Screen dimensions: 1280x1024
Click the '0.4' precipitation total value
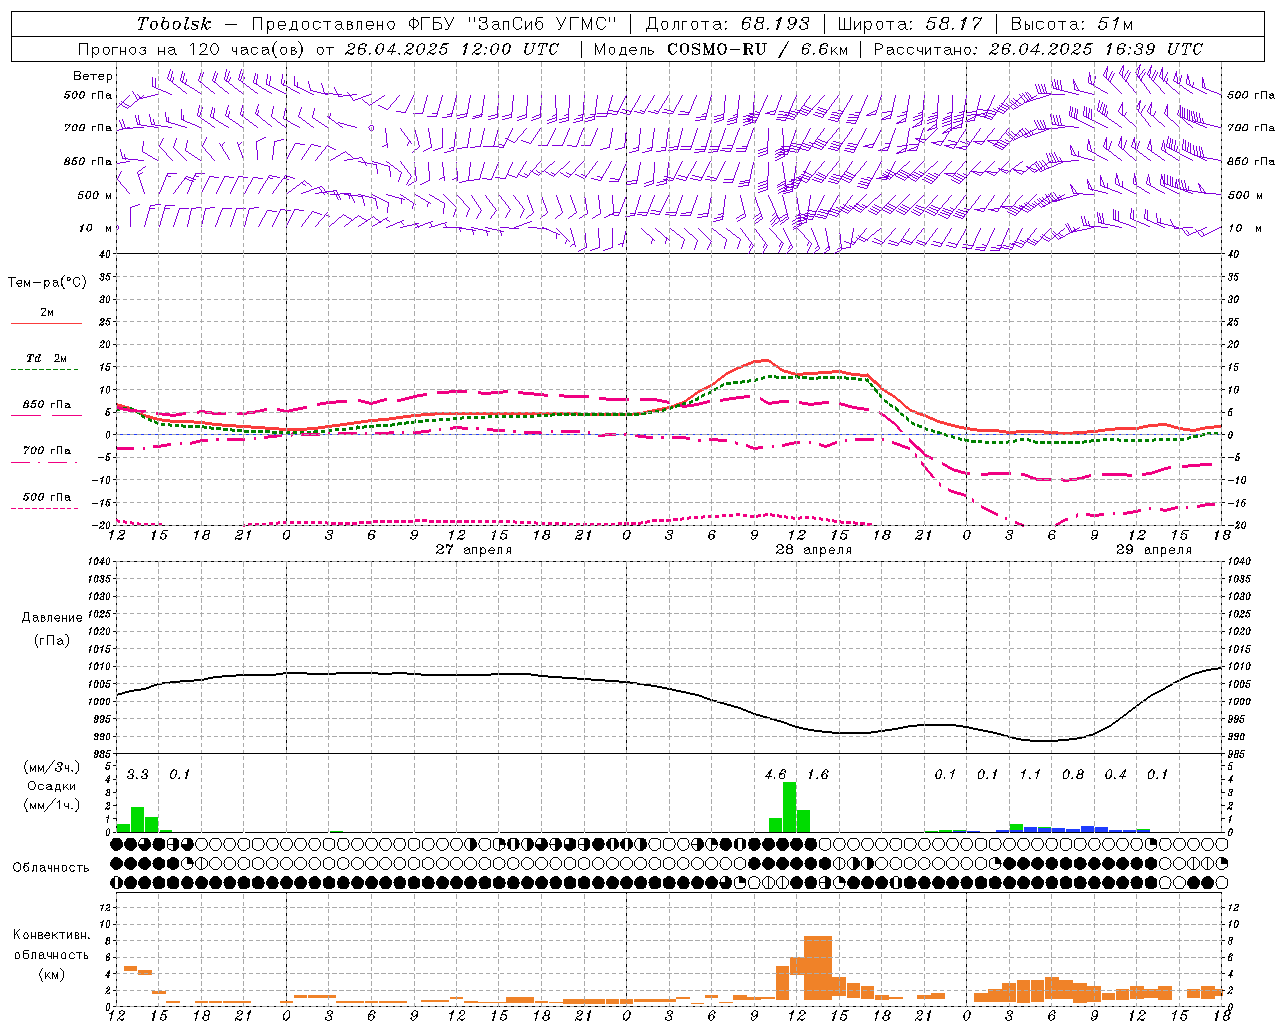click(x=1116, y=775)
